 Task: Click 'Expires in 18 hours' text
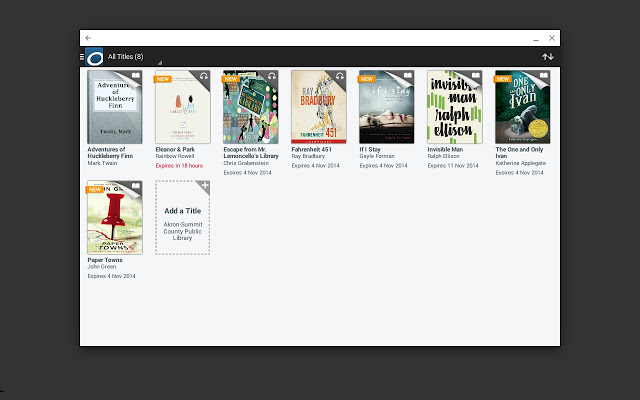coord(179,166)
